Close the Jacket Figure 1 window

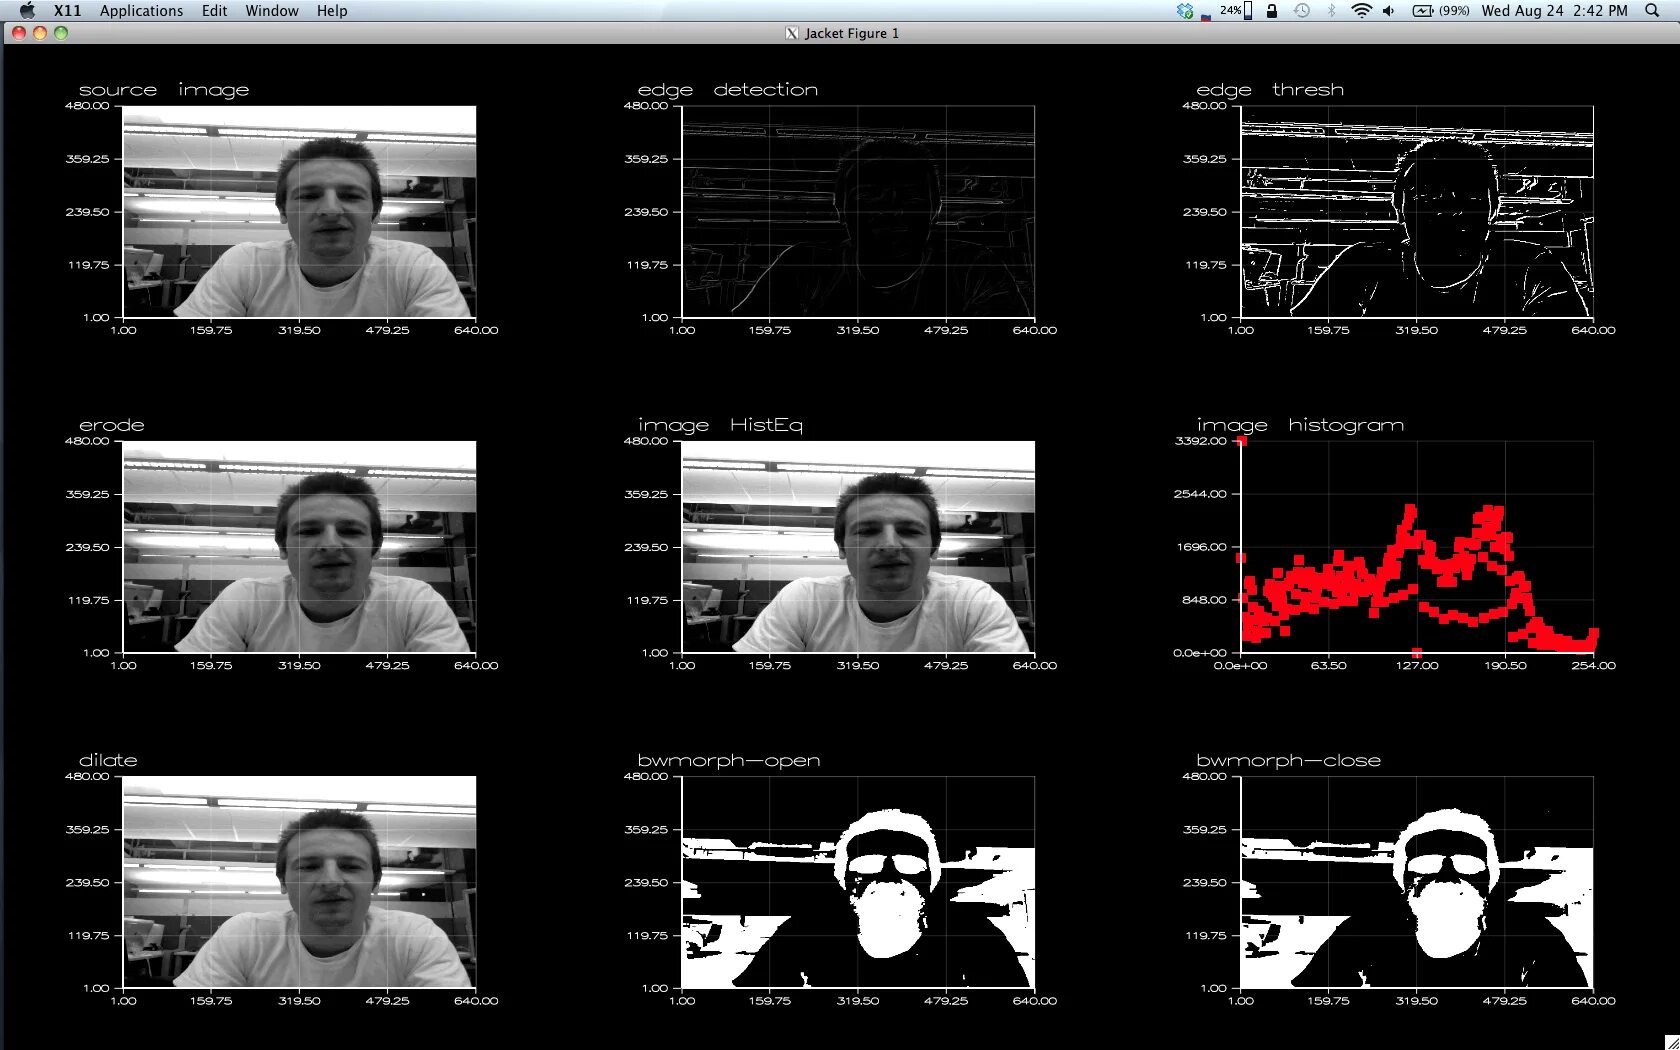(19, 33)
